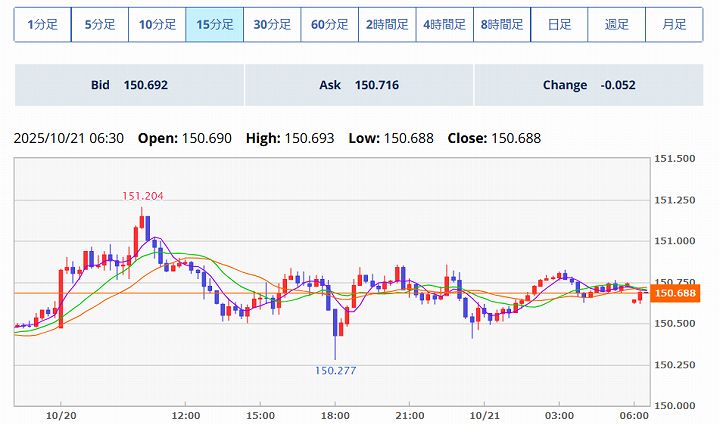Open the 10分足 chart tab
The image size is (720, 425).
point(157,24)
